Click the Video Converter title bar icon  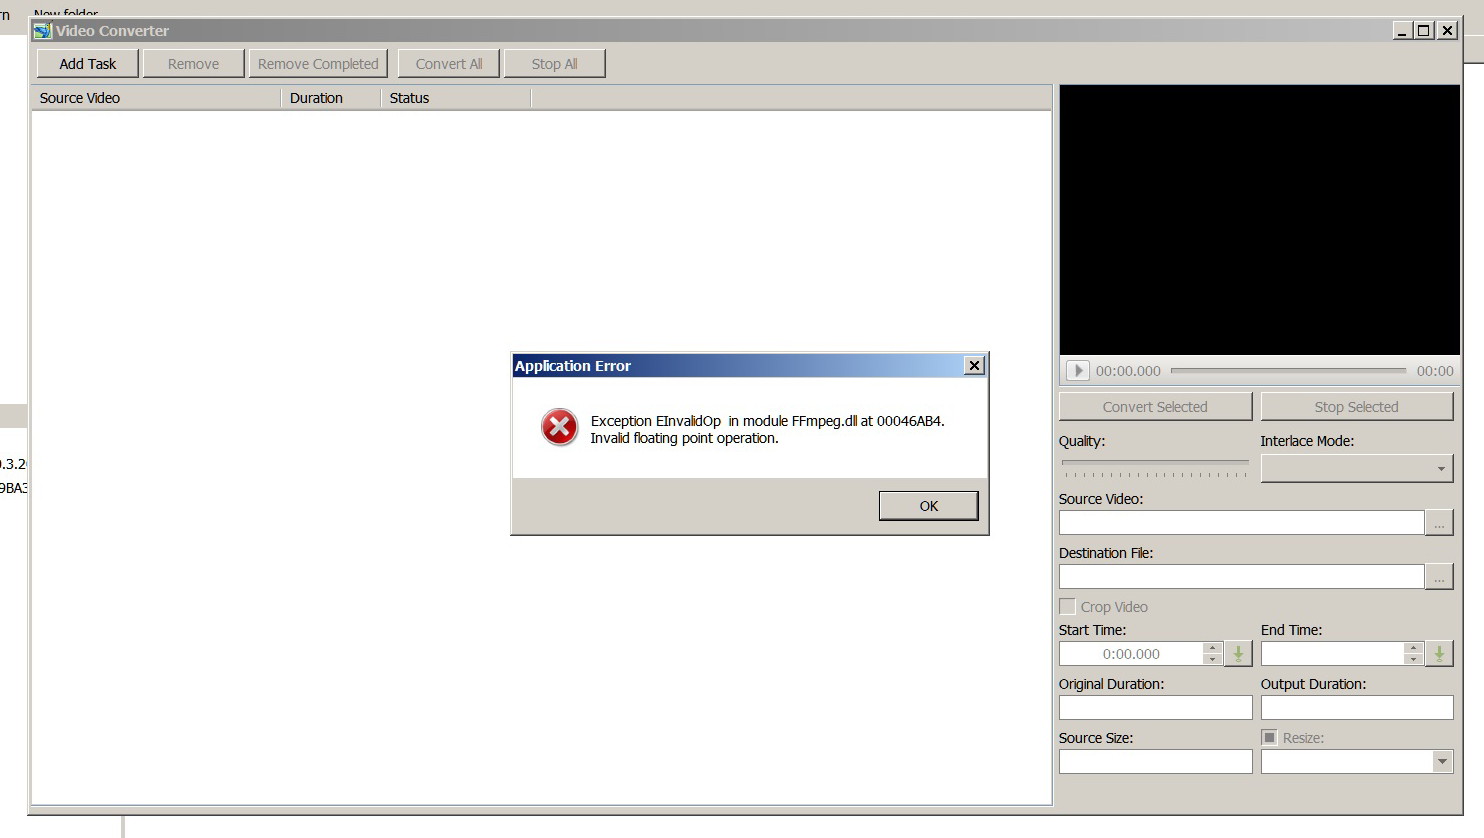click(x=42, y=31)
